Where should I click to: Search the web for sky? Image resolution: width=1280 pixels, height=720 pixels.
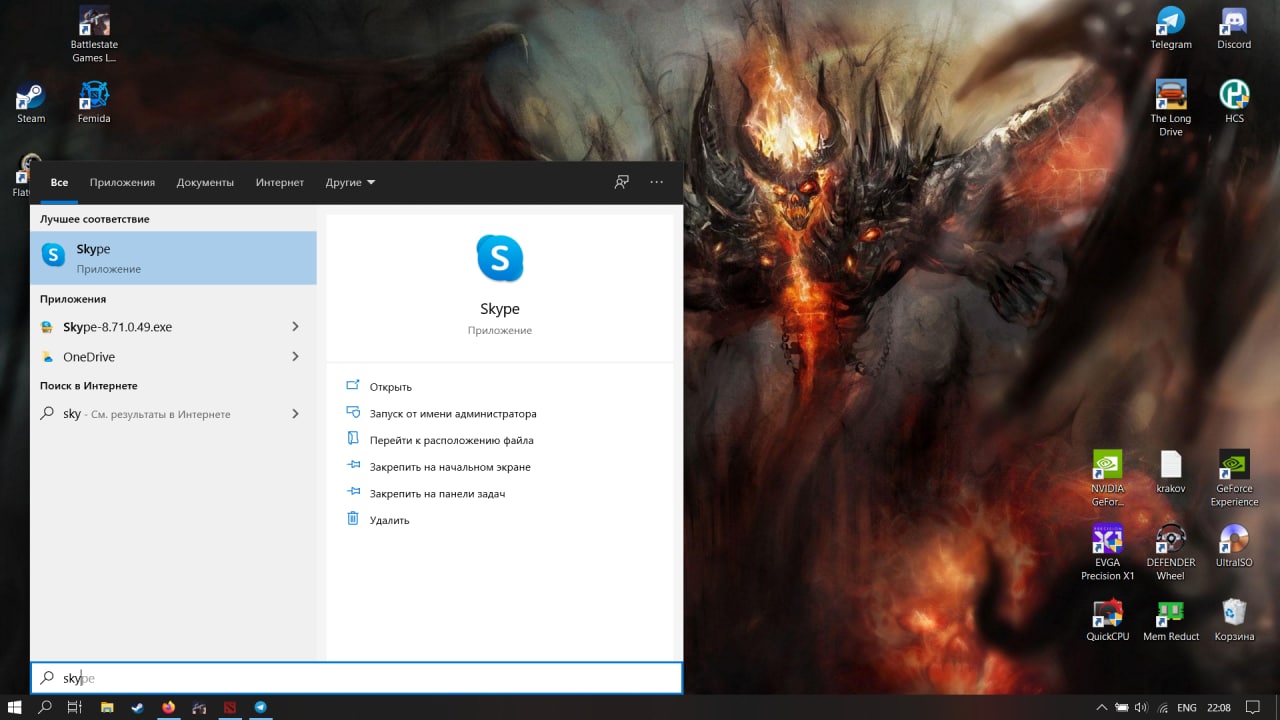(x=160, y=414)
